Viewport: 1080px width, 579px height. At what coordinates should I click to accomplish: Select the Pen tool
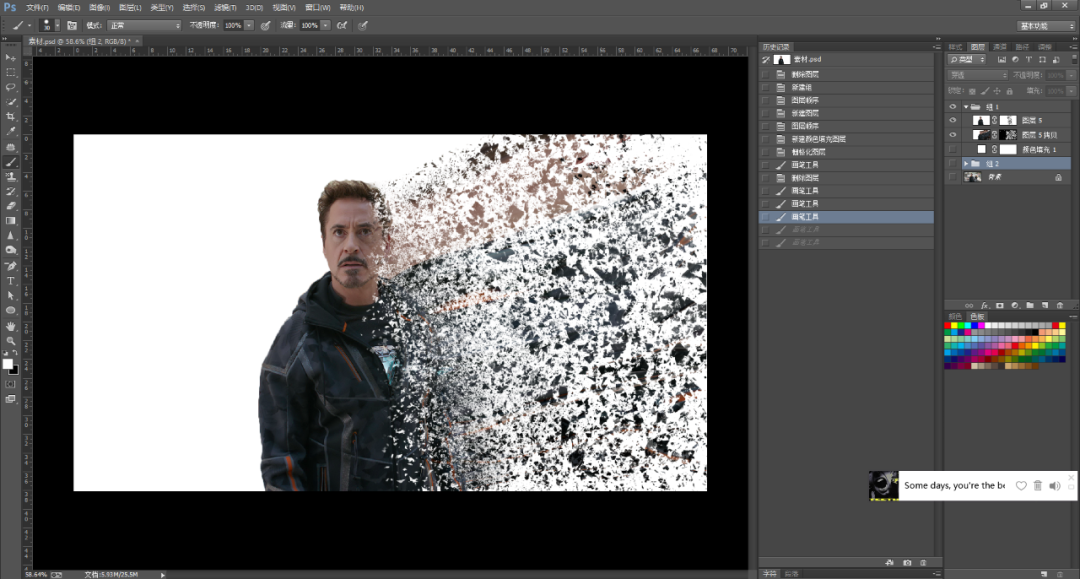click(10, 266)
